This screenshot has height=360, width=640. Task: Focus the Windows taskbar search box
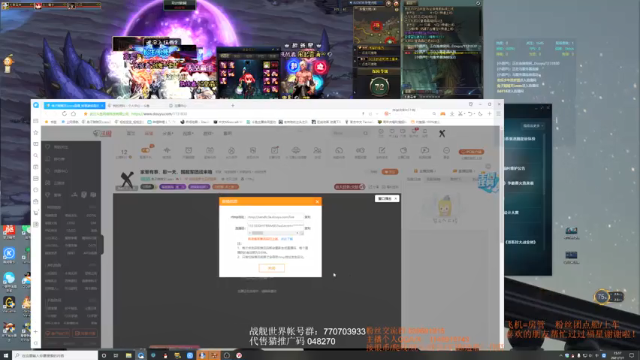(54, 356)
